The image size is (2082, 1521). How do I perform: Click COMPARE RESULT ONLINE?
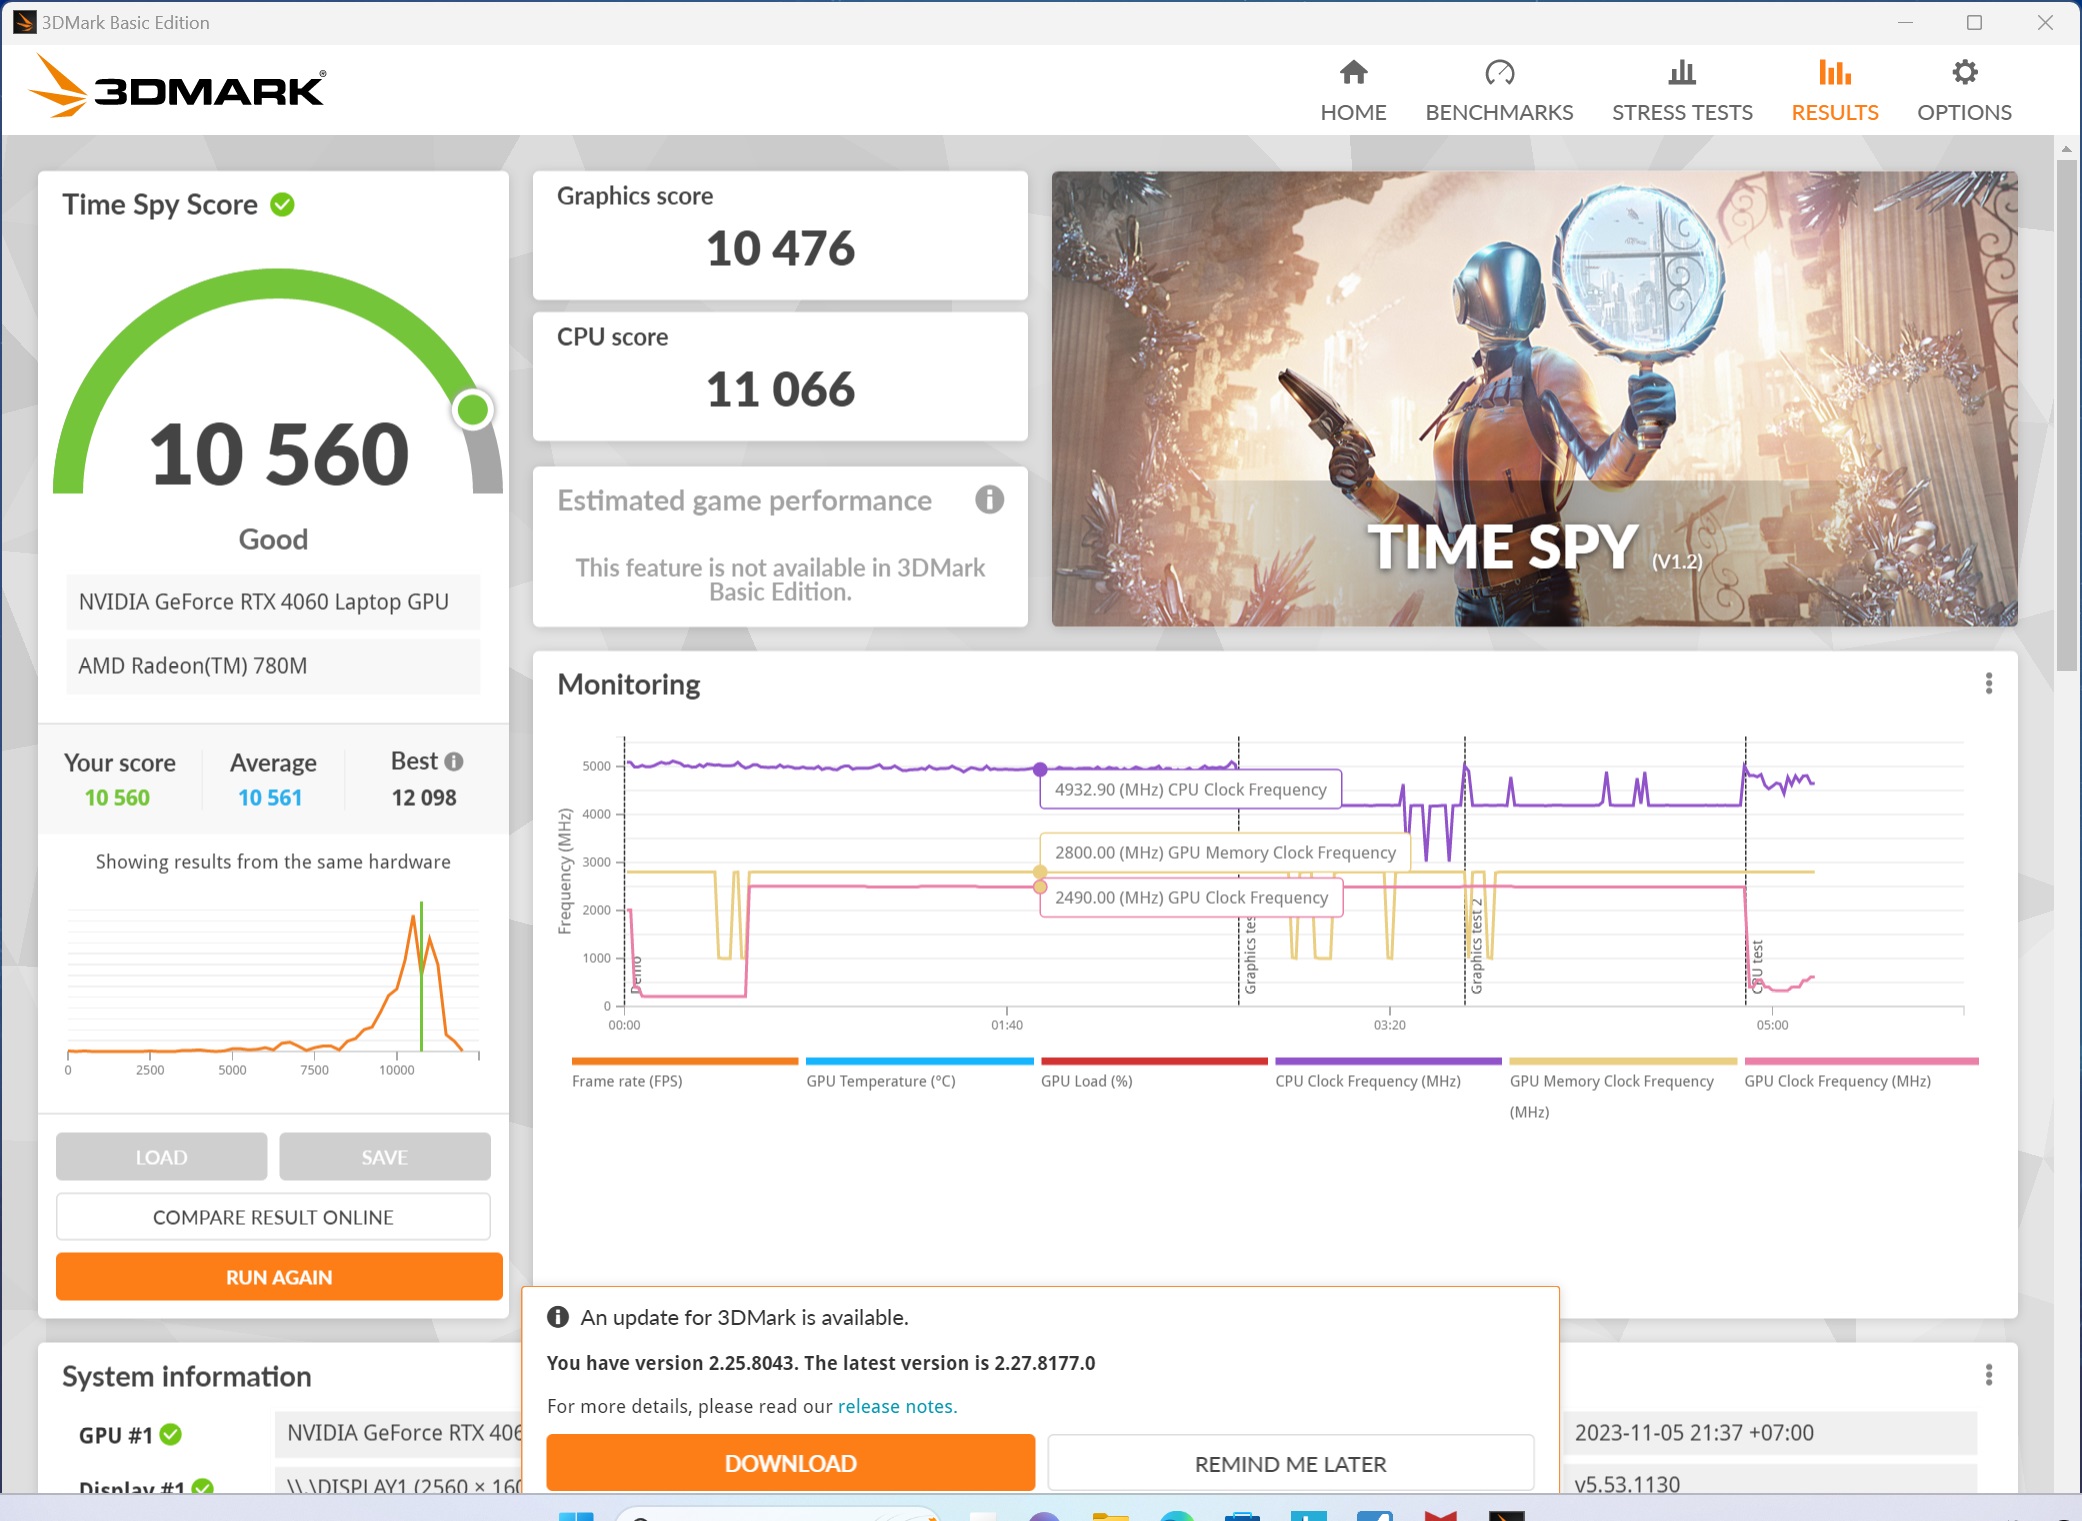tap(273, 1216)
